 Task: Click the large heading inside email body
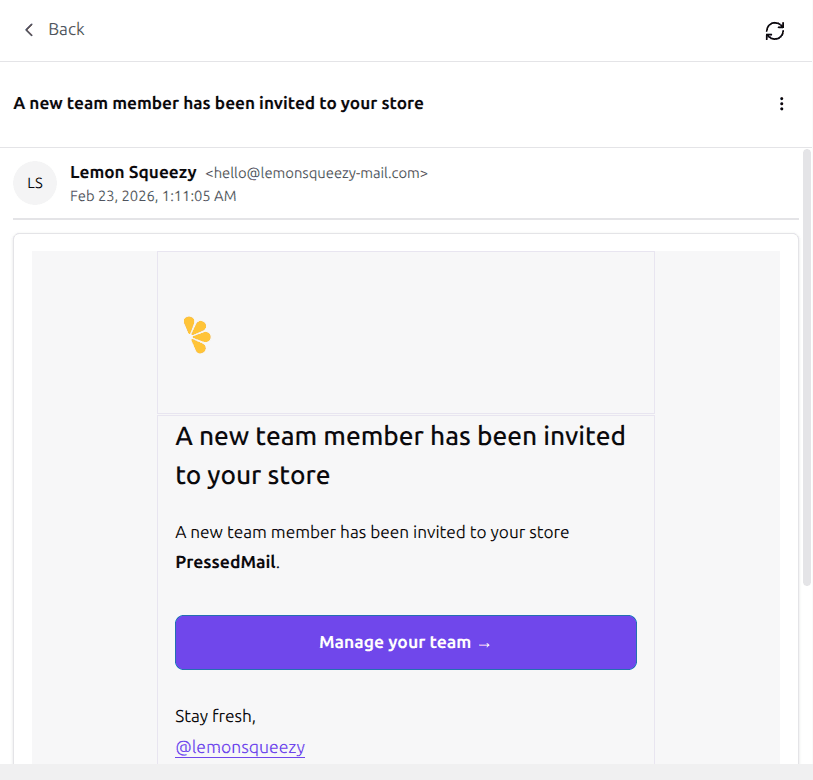coord(400,455)
